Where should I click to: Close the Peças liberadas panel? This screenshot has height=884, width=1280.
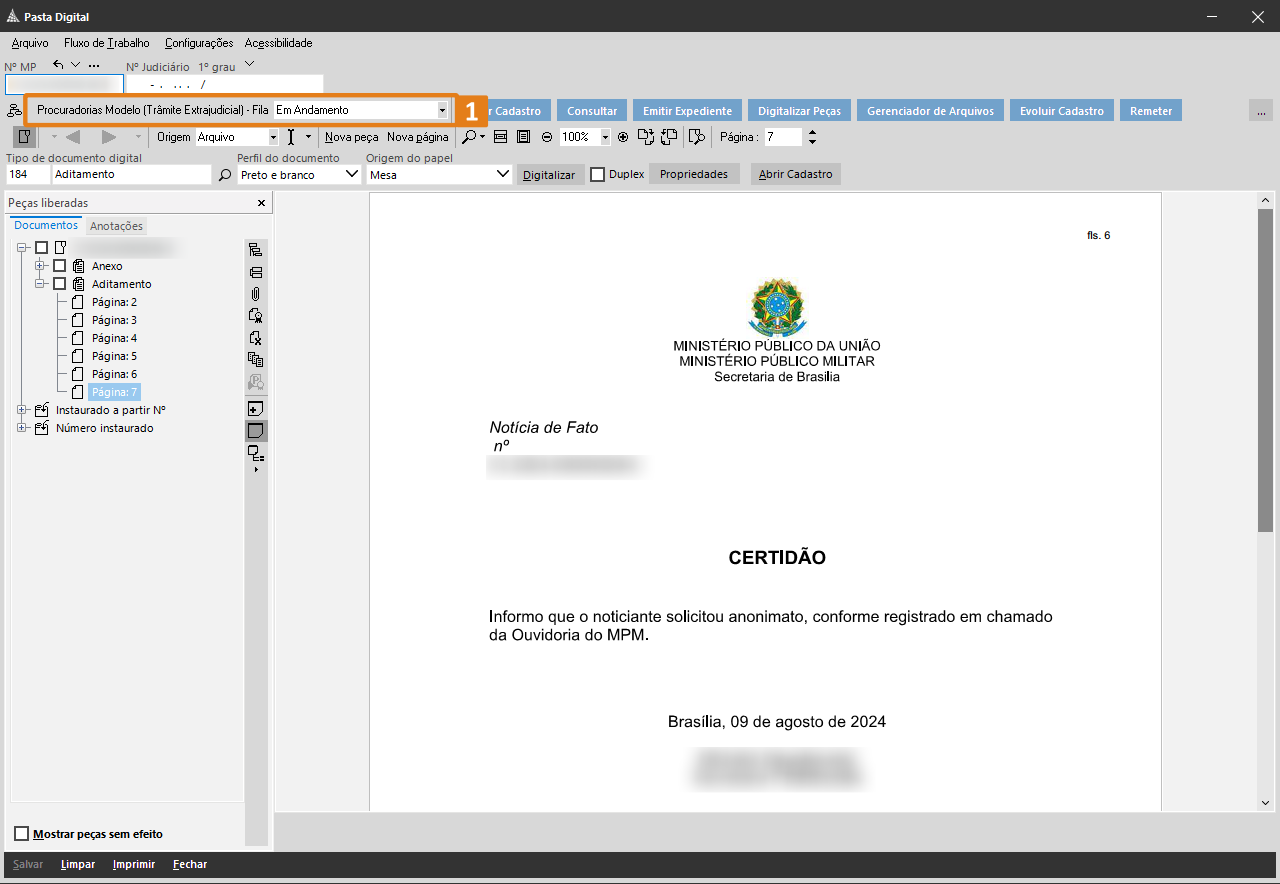point(262,203)
